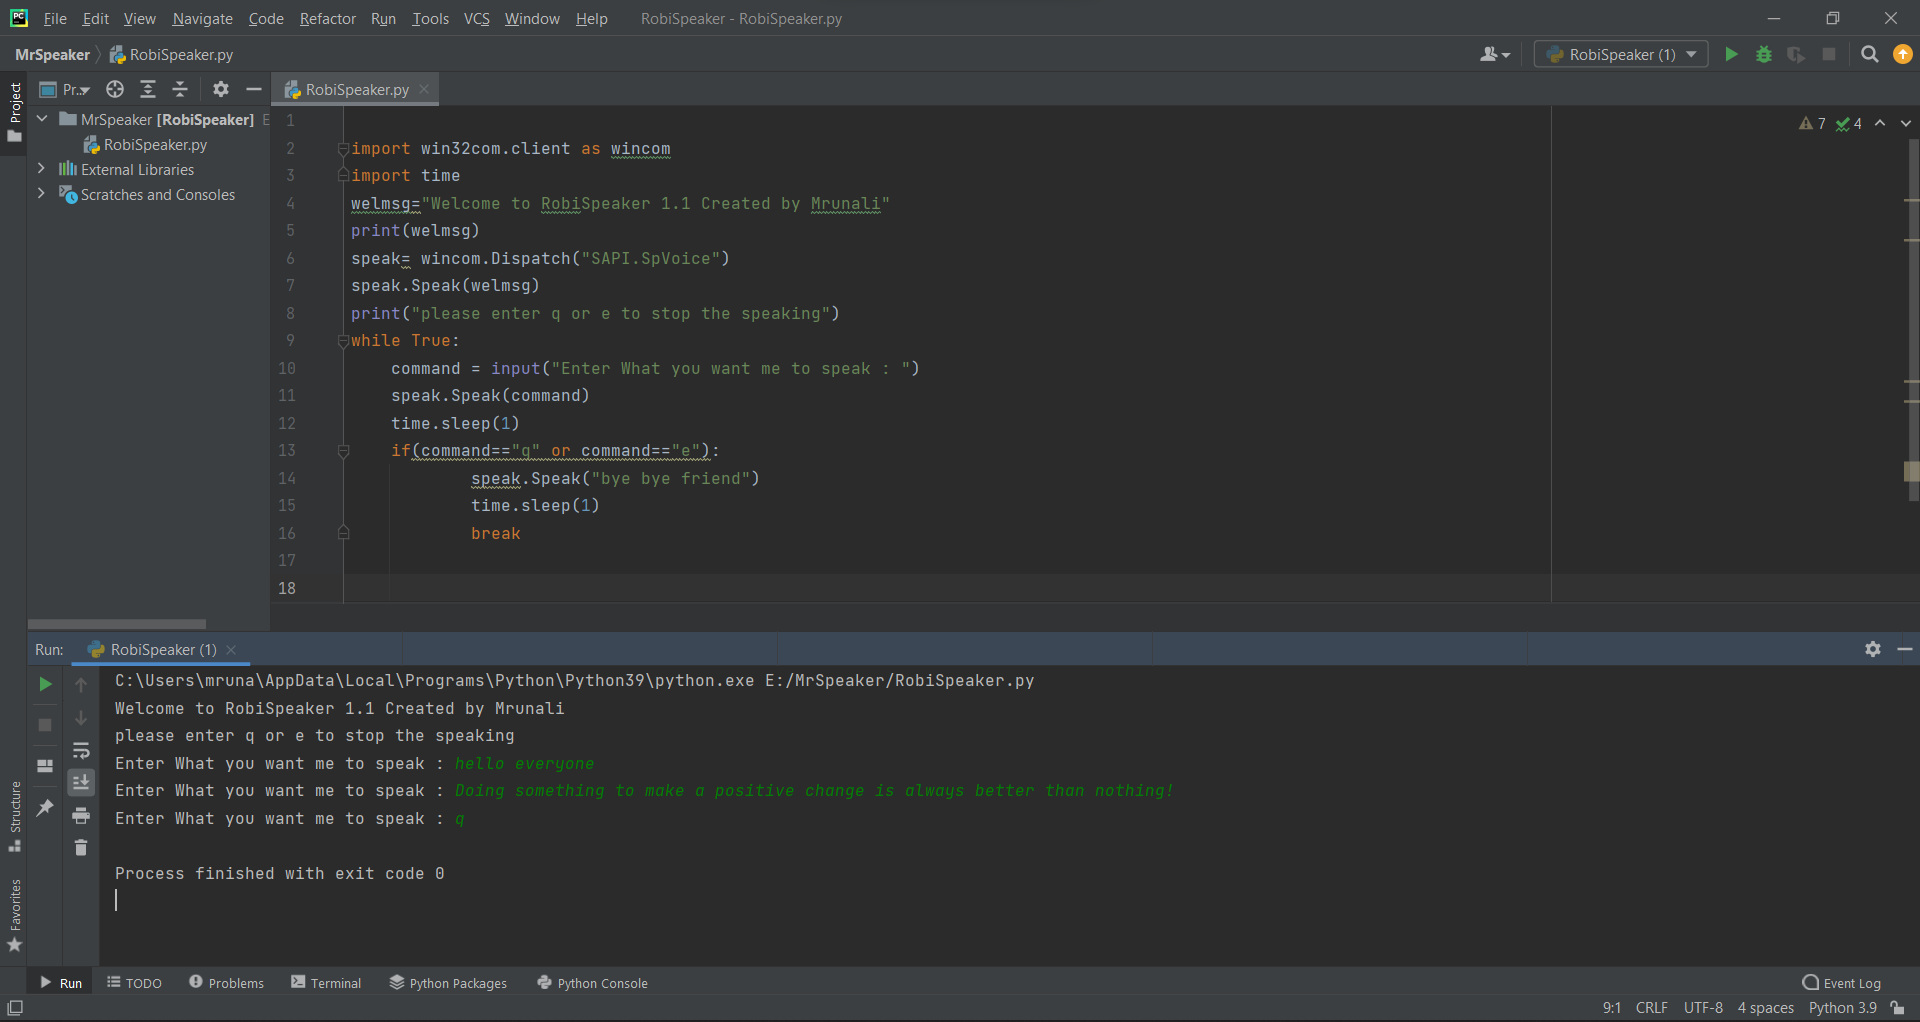Open the Code menu
This screenshot has height=1022, width=1920.
pyautogui.click(x=266, y=18)
